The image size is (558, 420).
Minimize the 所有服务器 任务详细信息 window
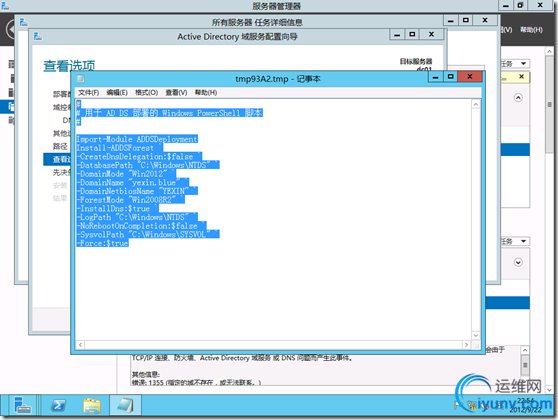point(451,20)
